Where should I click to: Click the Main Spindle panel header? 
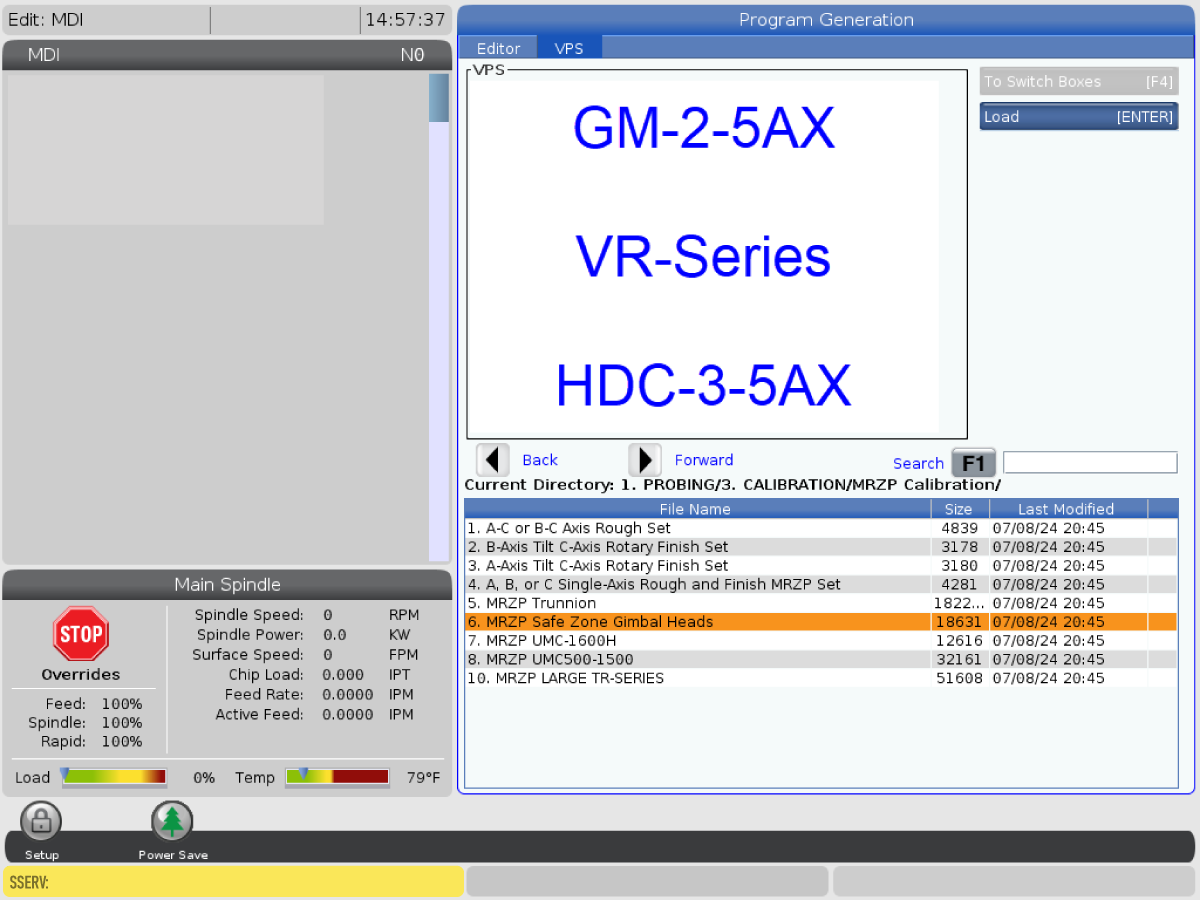tap(227, 585)
